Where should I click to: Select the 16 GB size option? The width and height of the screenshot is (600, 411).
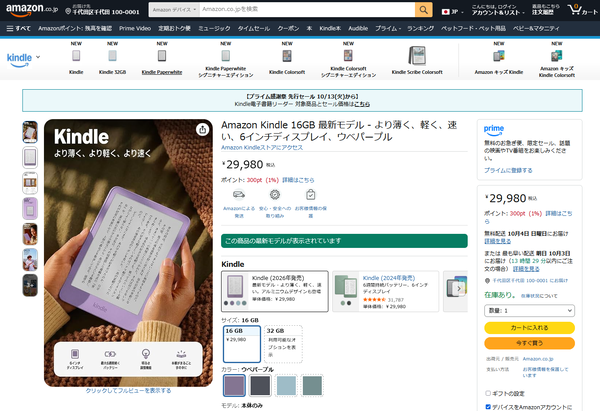click(242, 344)
